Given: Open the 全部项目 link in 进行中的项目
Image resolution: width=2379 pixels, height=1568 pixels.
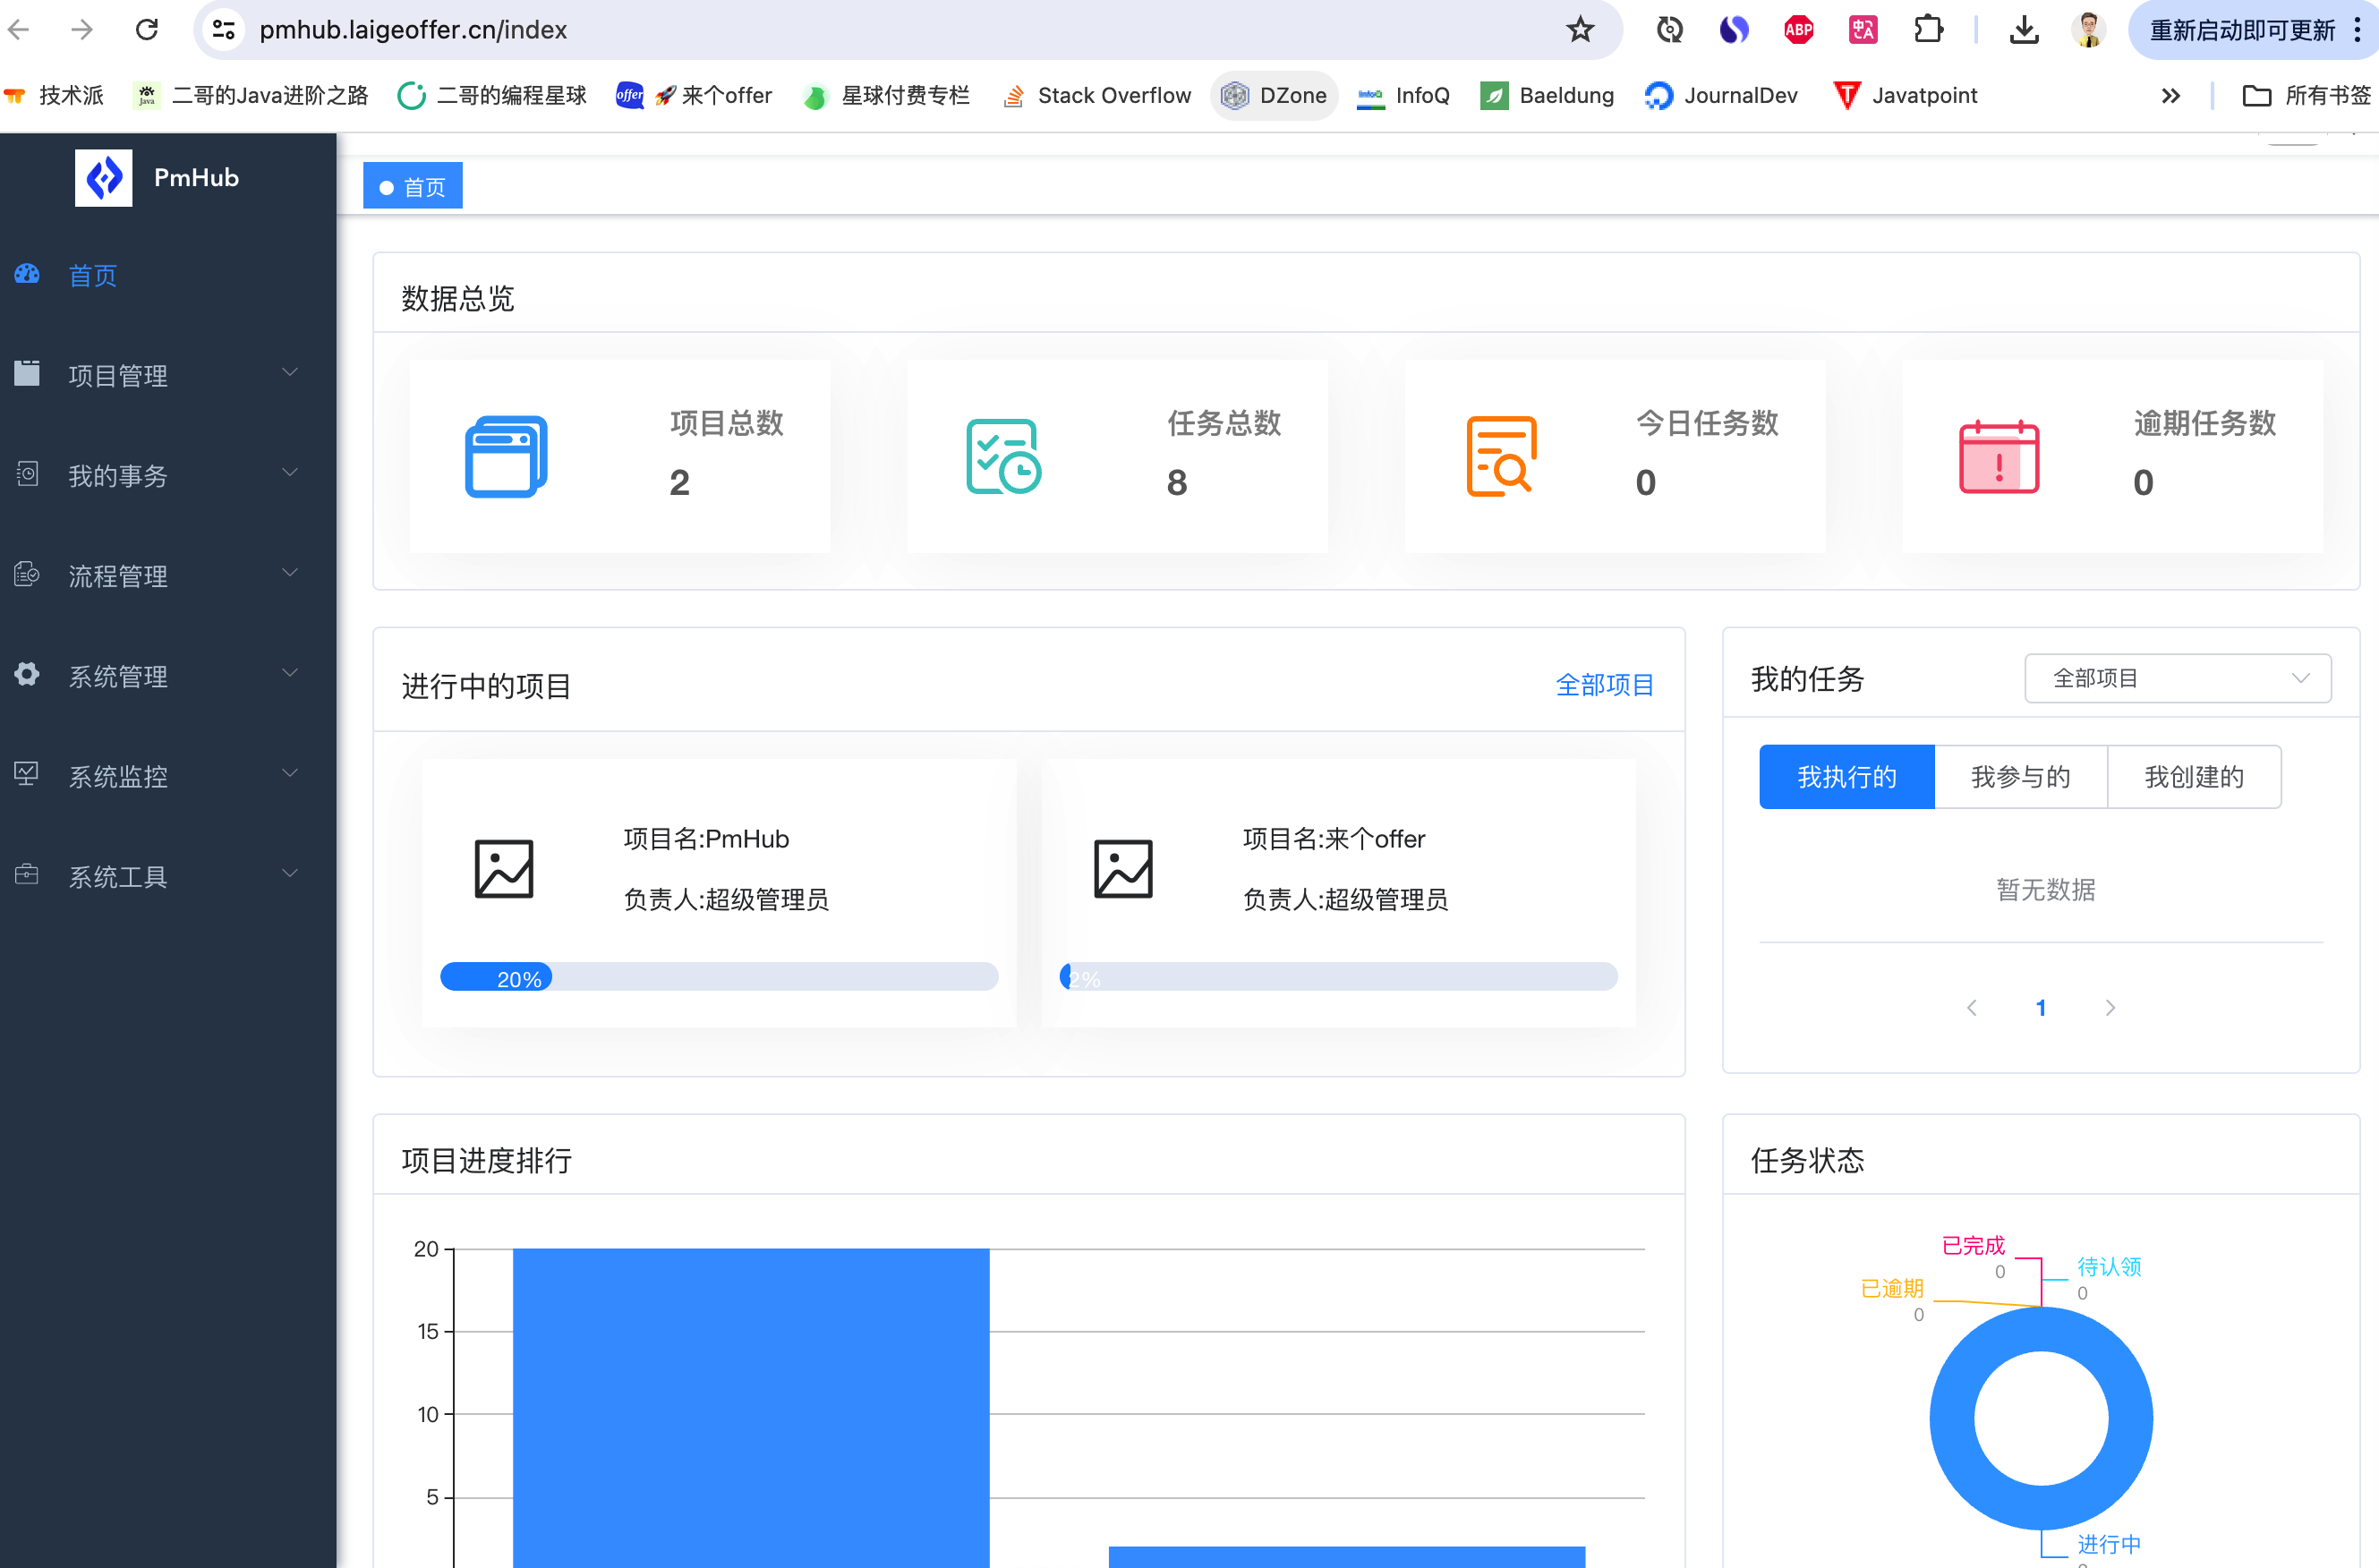Looking at the screenshot, I should pyautogui.click(x=1604, y=685).
